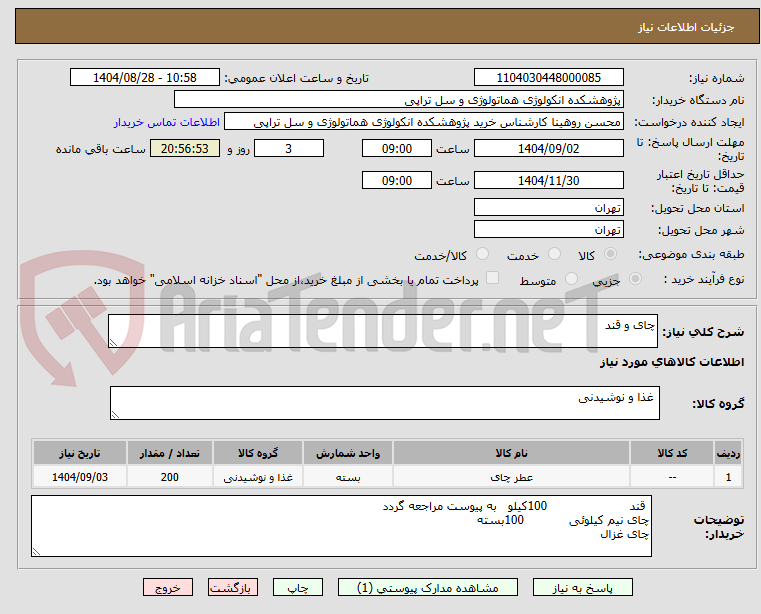Click the resize handle of توضیحات خریدار box
Viewport: 761px width, 614px height.
point(36,551)
